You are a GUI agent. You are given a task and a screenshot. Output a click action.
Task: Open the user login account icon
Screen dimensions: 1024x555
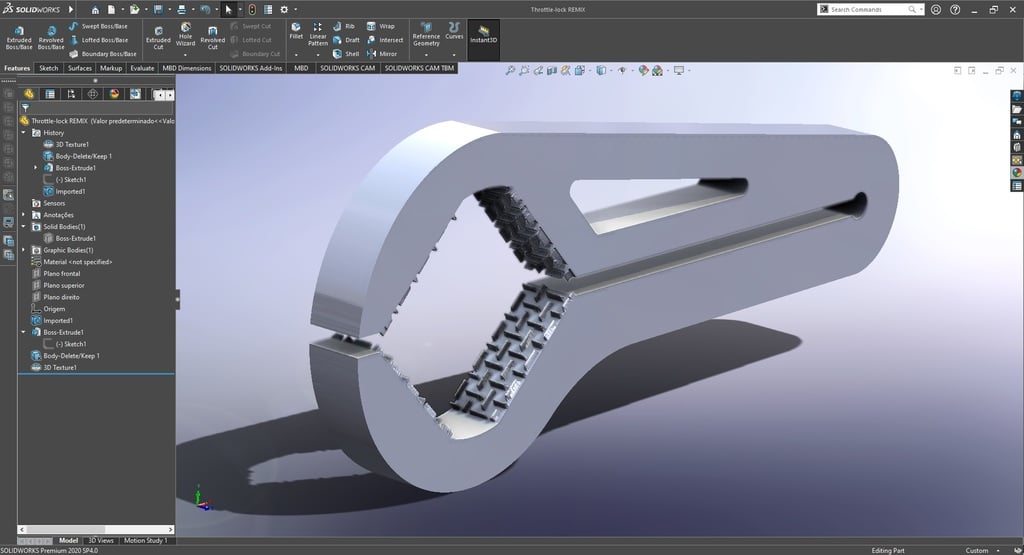(x=936, y=9)
